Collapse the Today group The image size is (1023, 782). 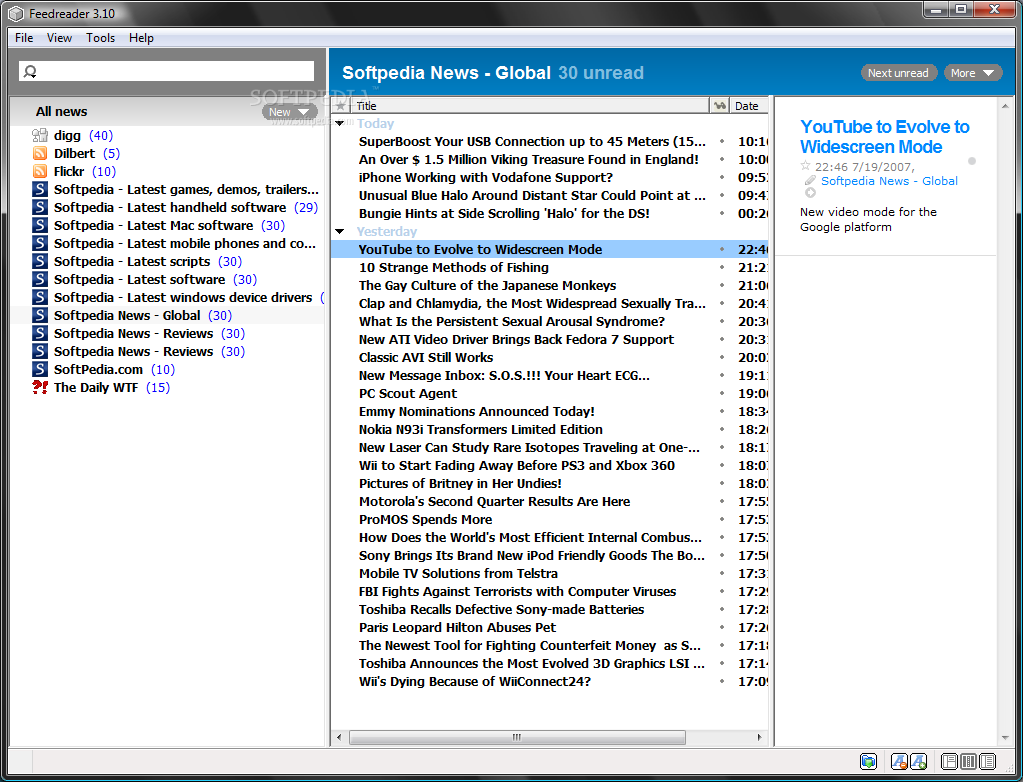(340, 124)
